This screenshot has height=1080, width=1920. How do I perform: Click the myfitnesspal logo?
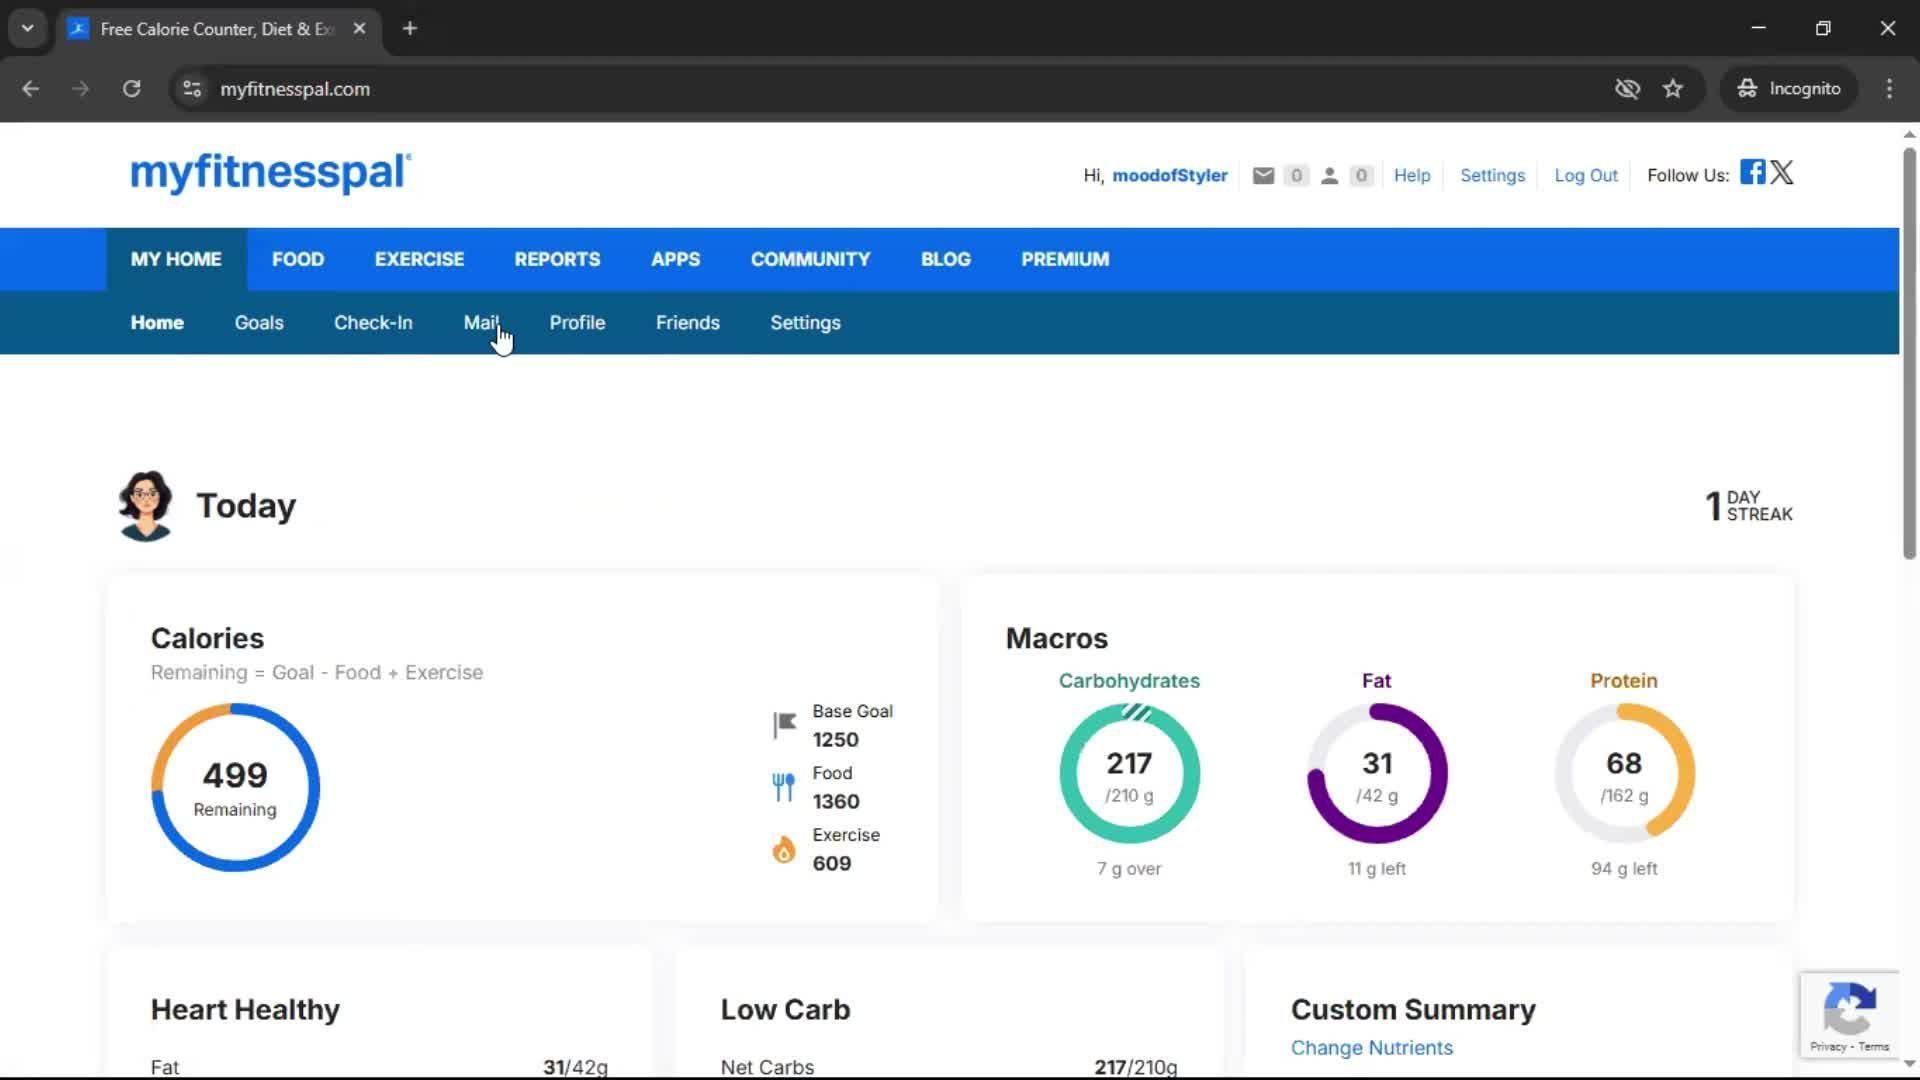pyautogui.click(x=270, y=173)
